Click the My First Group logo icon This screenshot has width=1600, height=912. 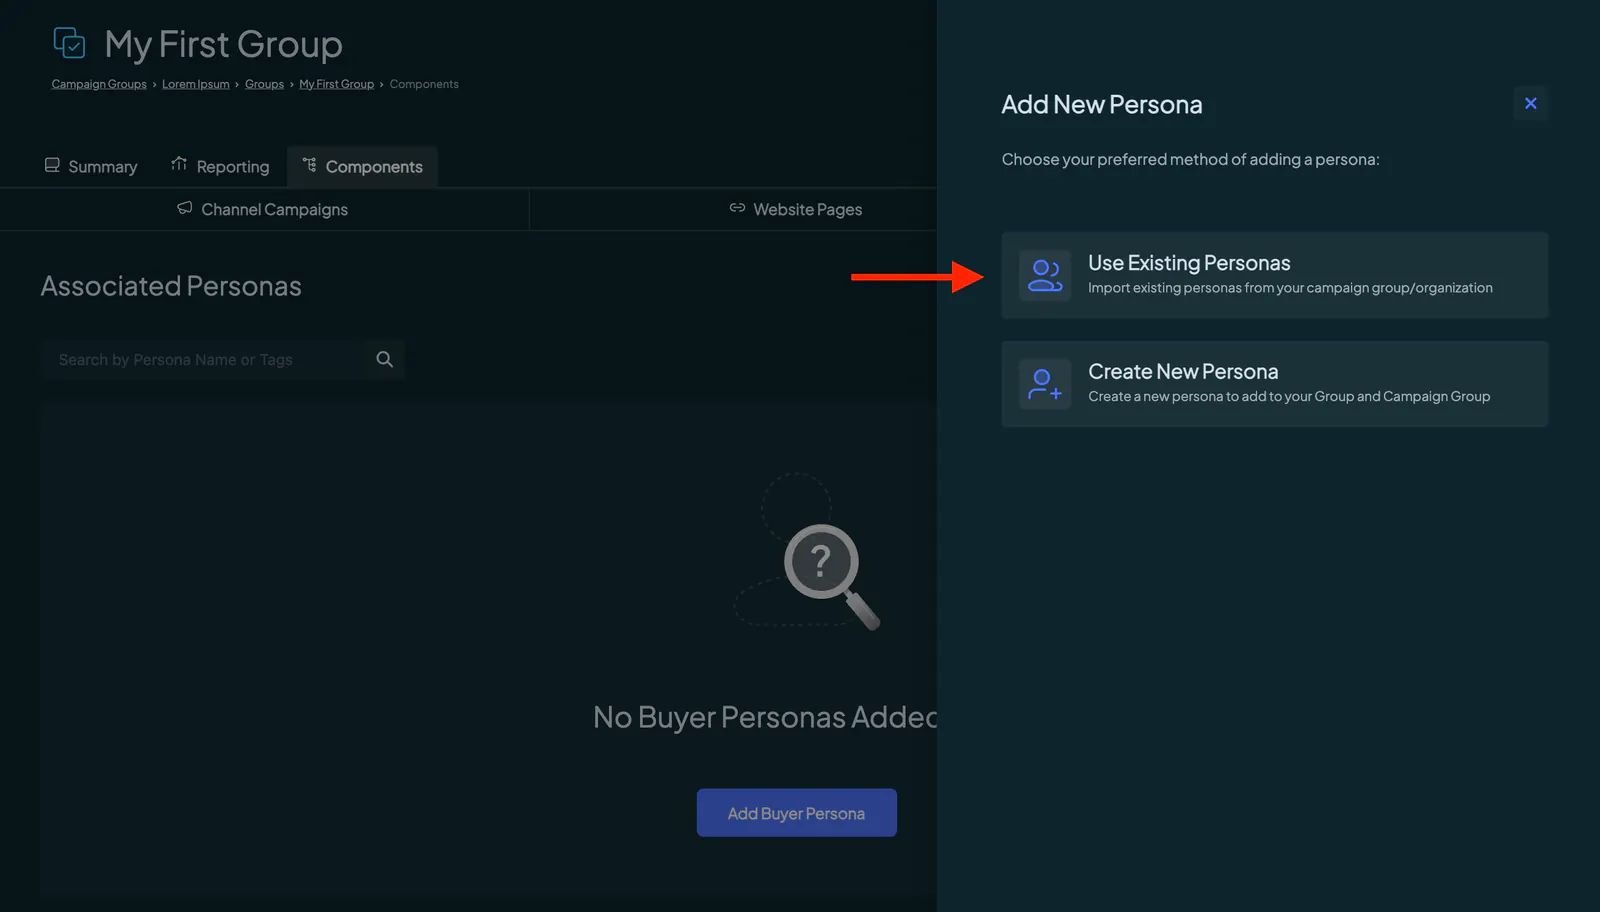tap(69, 43)
